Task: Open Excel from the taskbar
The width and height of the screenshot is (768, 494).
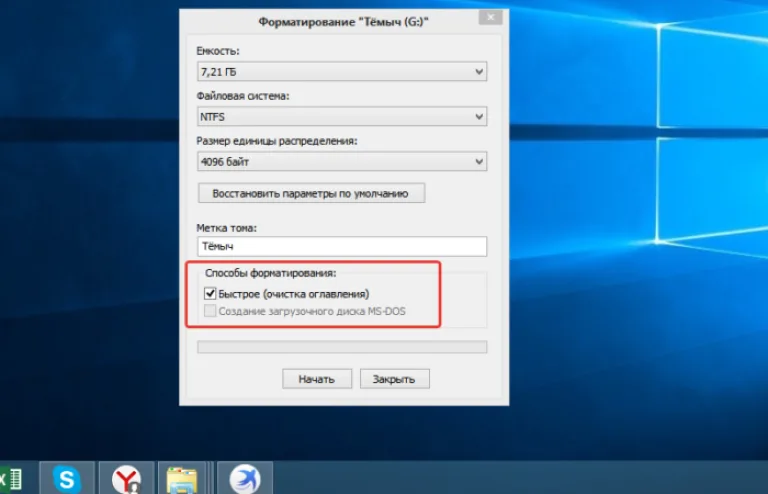Action: [11, 478]
